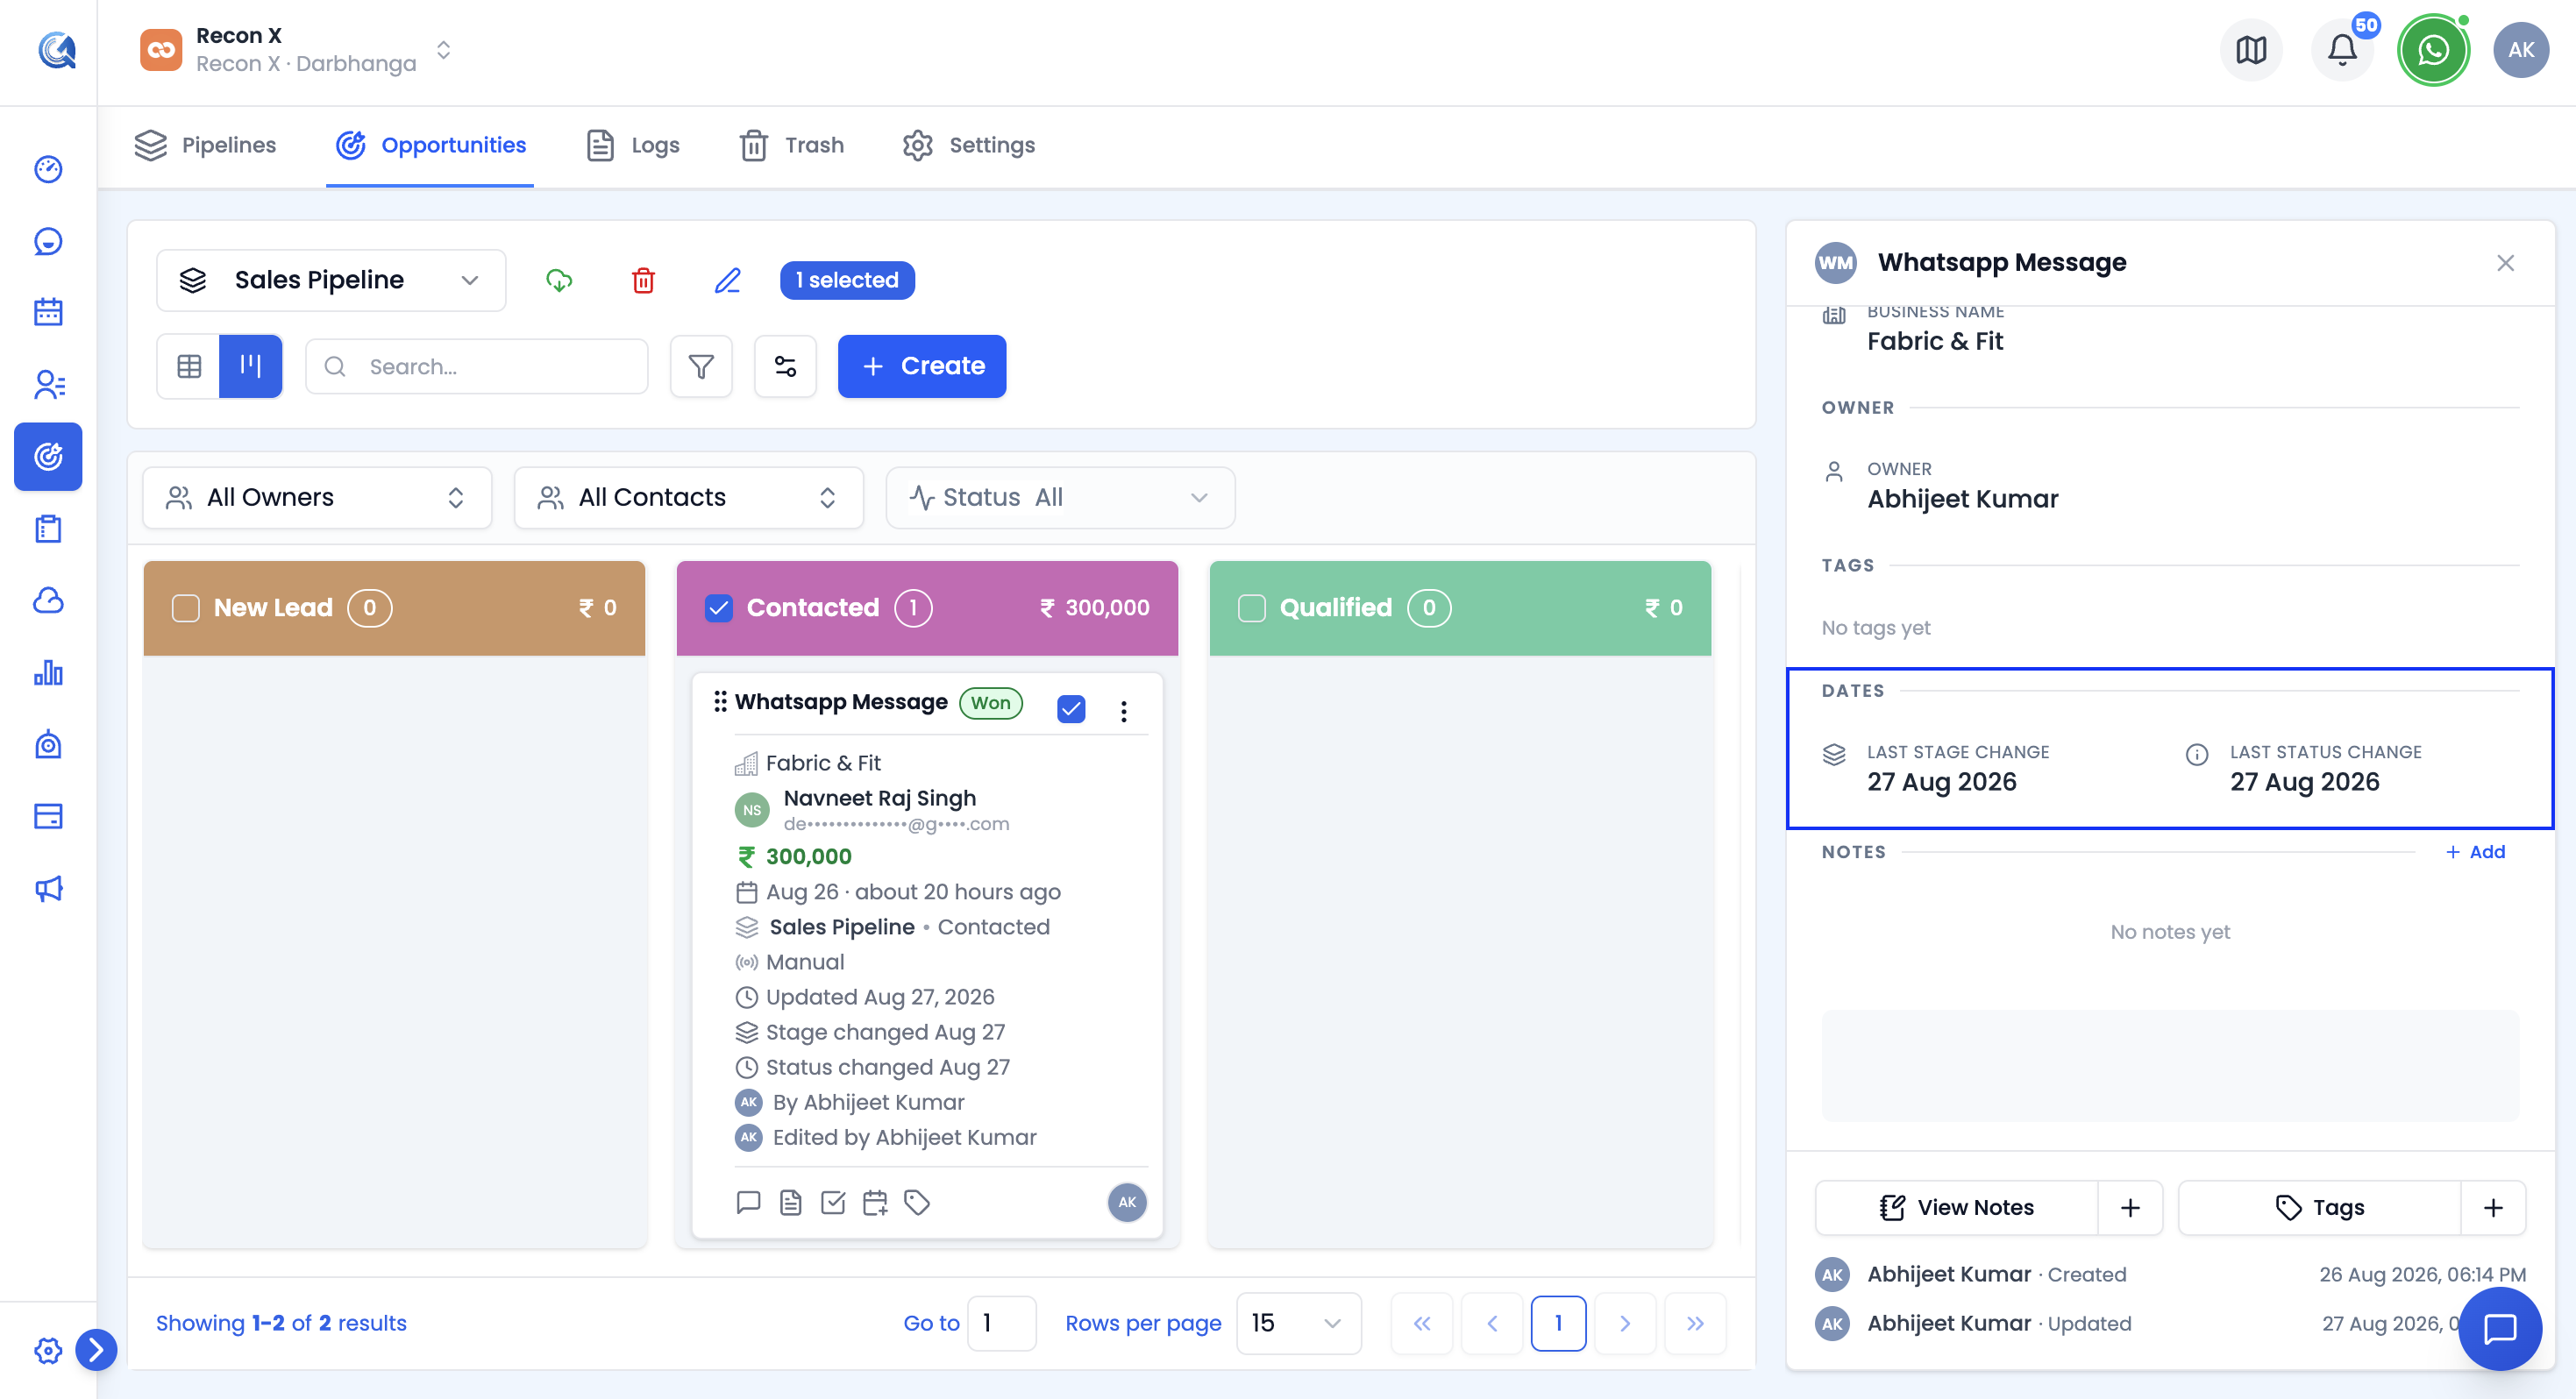Open the dashboard gauge sidebar icon
Viewport: 2576px width, 1399px height.
[48, 169]
